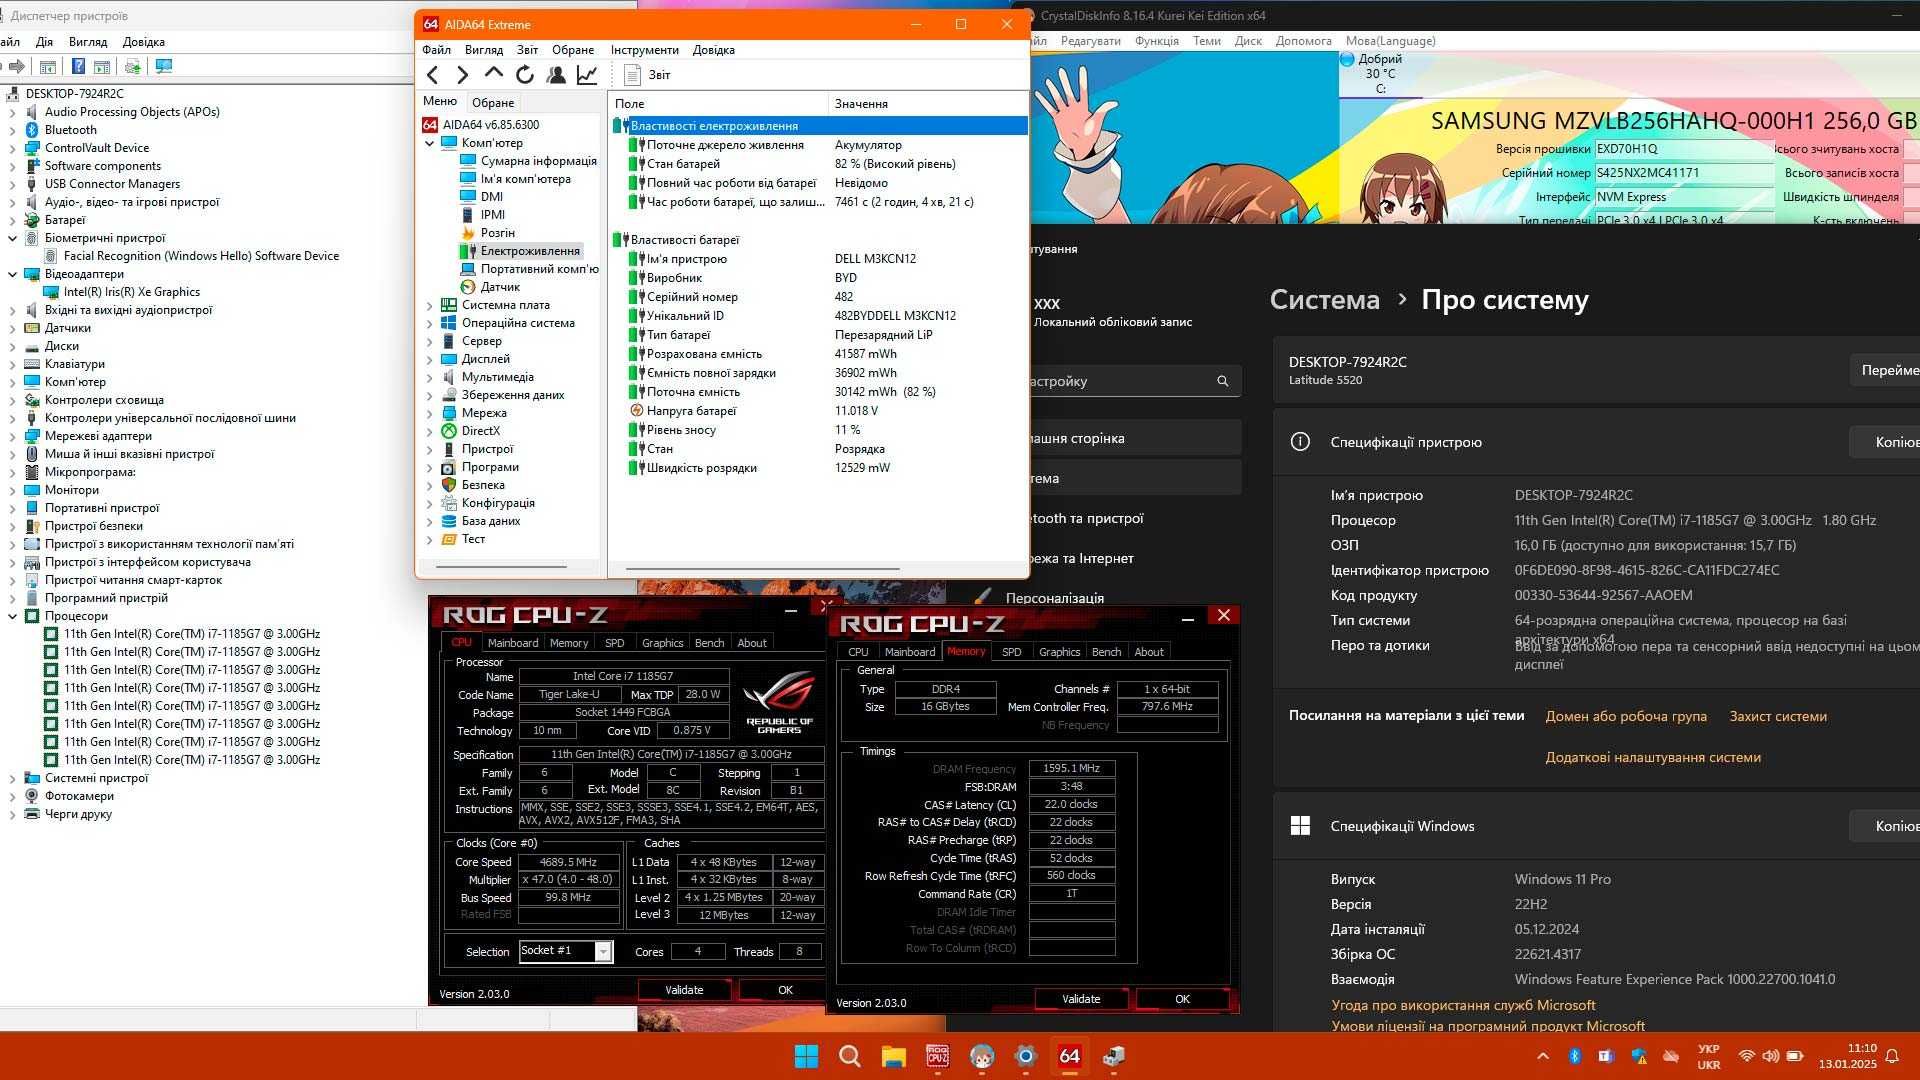
Task: Open Дія menu in Device Manager
Action: [x=44, y=42]
